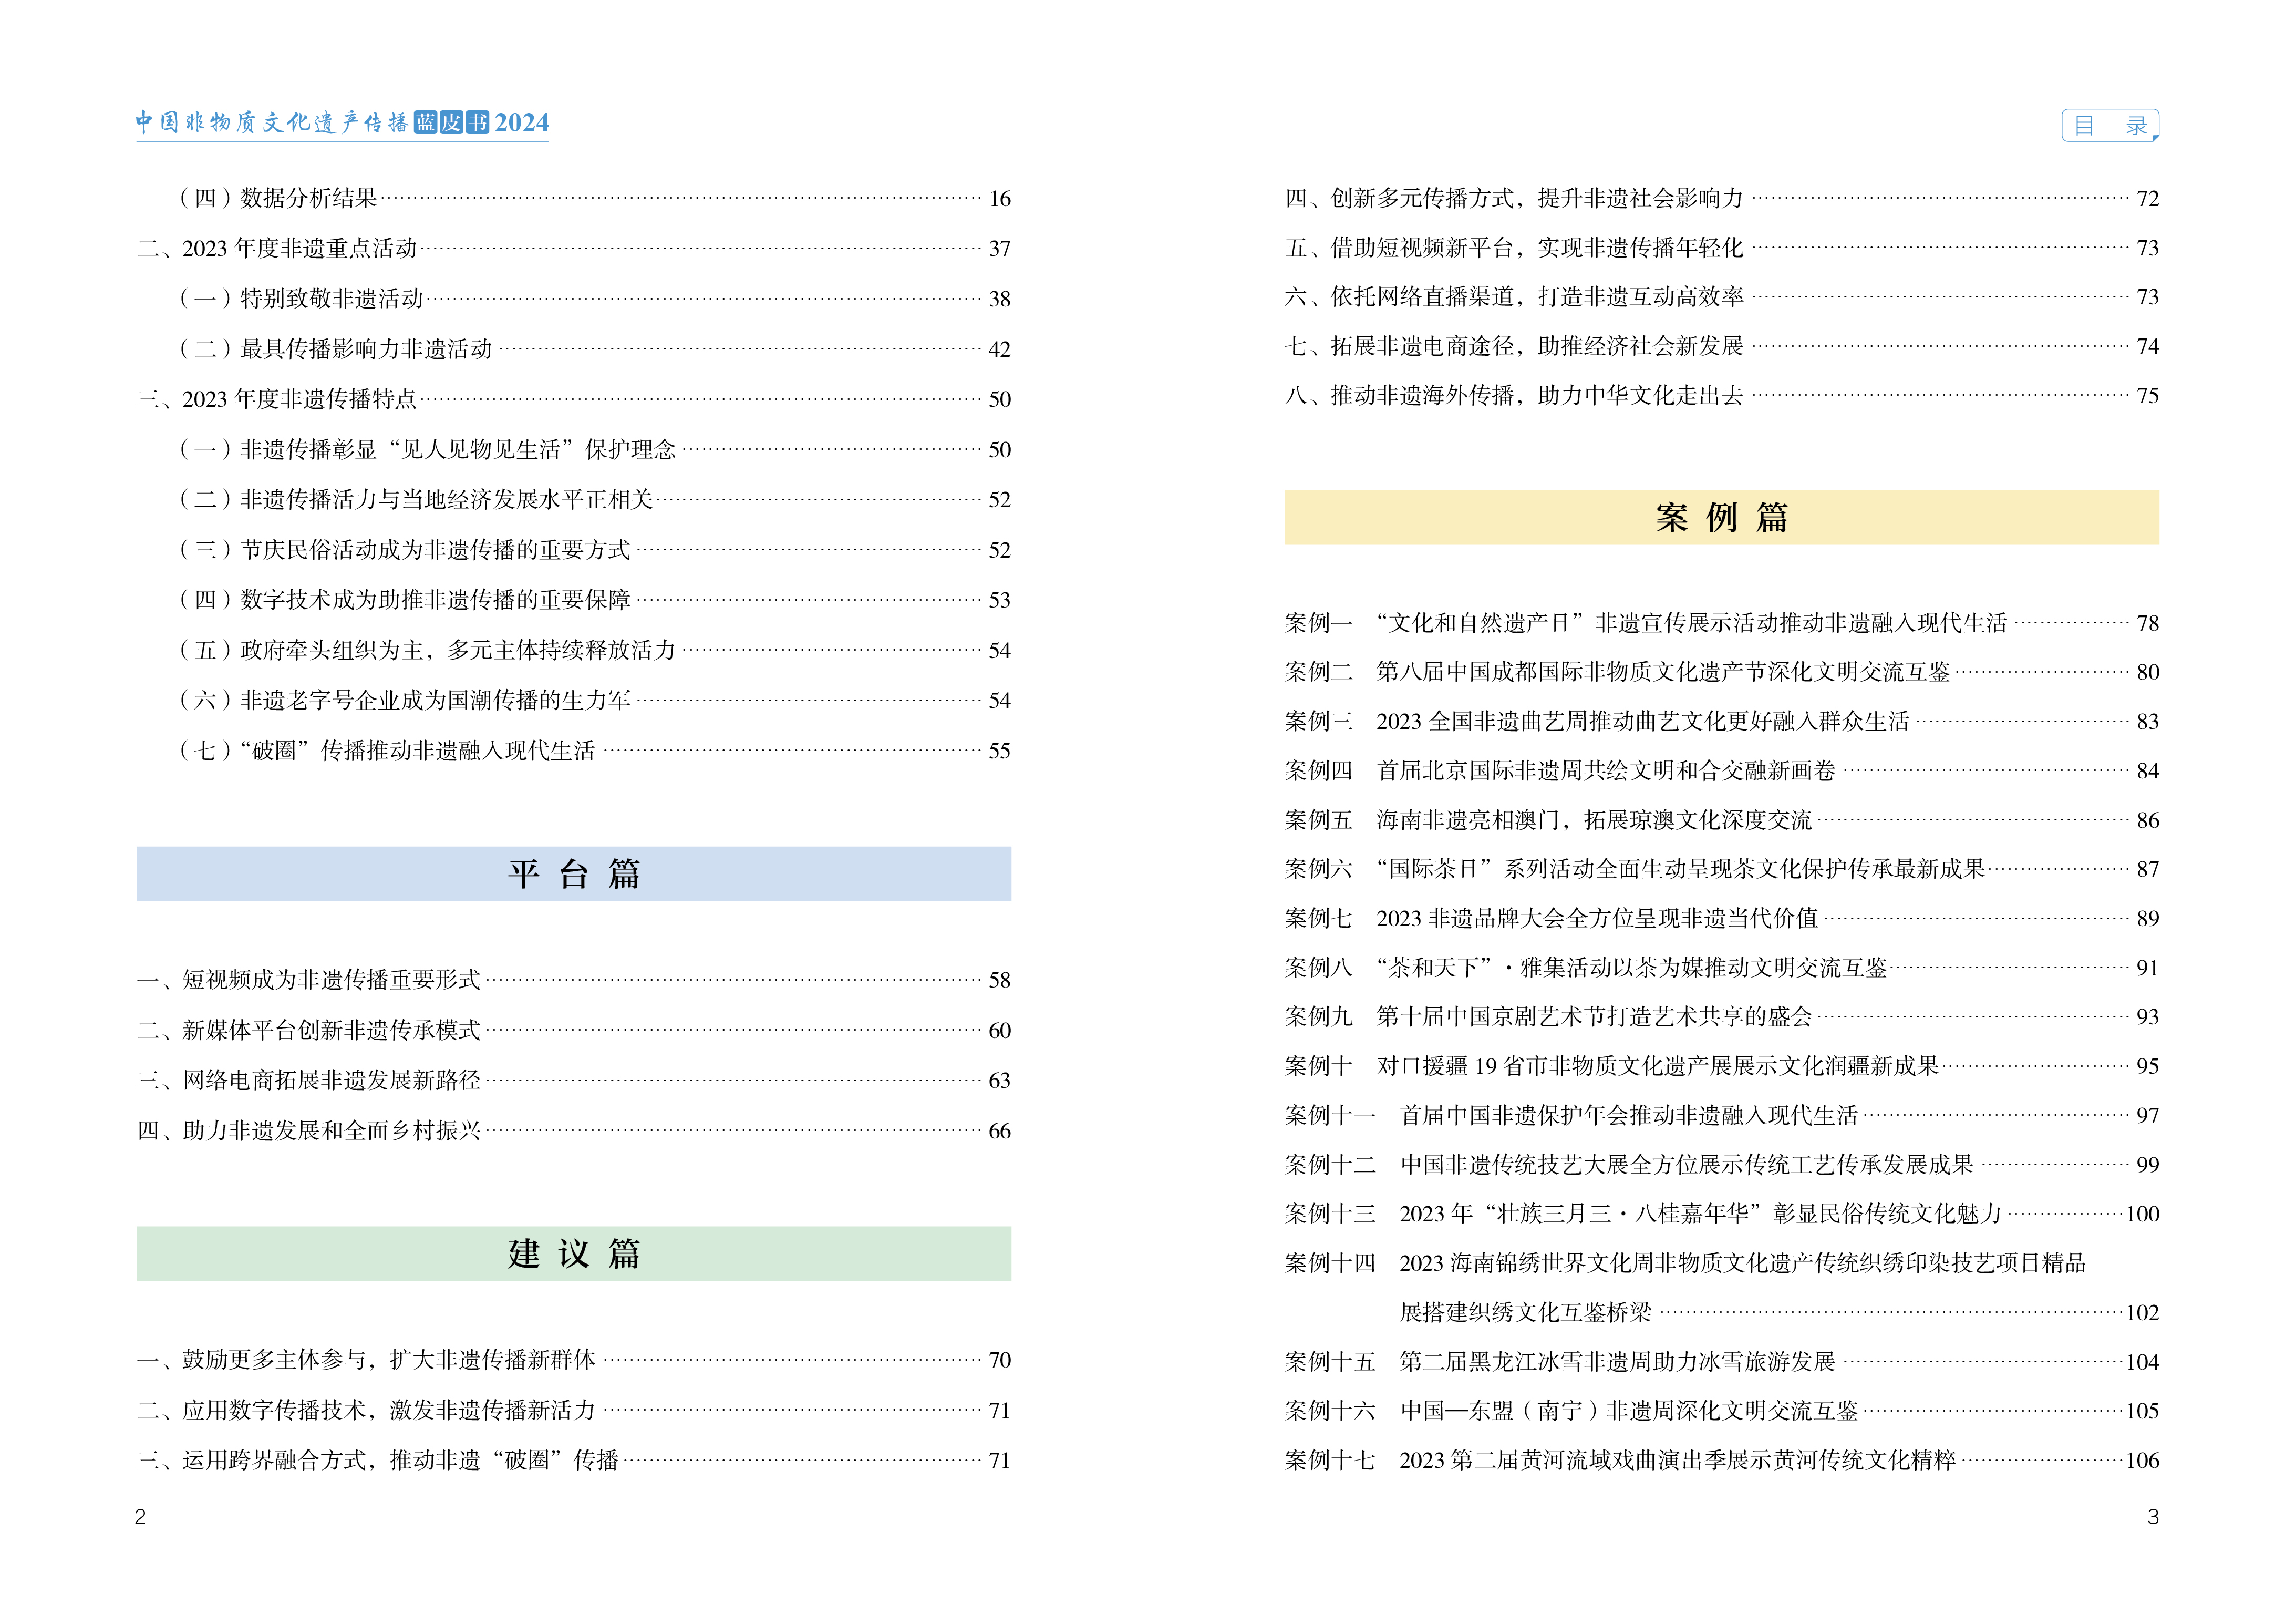Click the entry 三、运用跨界融合方式
This screenshot has width=2296, height=1614.
coord(574,1460)
